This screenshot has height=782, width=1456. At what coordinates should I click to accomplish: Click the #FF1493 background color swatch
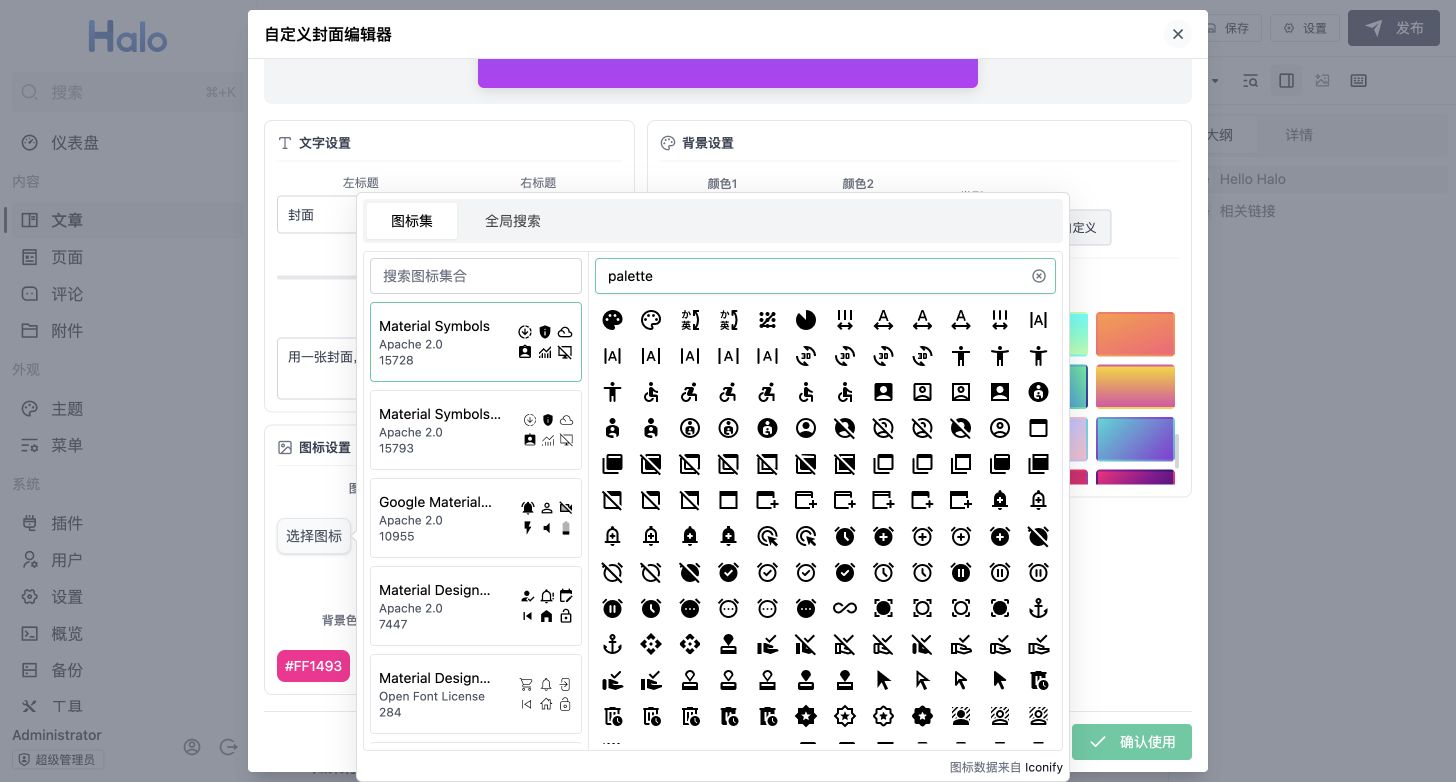pos(314,666)
